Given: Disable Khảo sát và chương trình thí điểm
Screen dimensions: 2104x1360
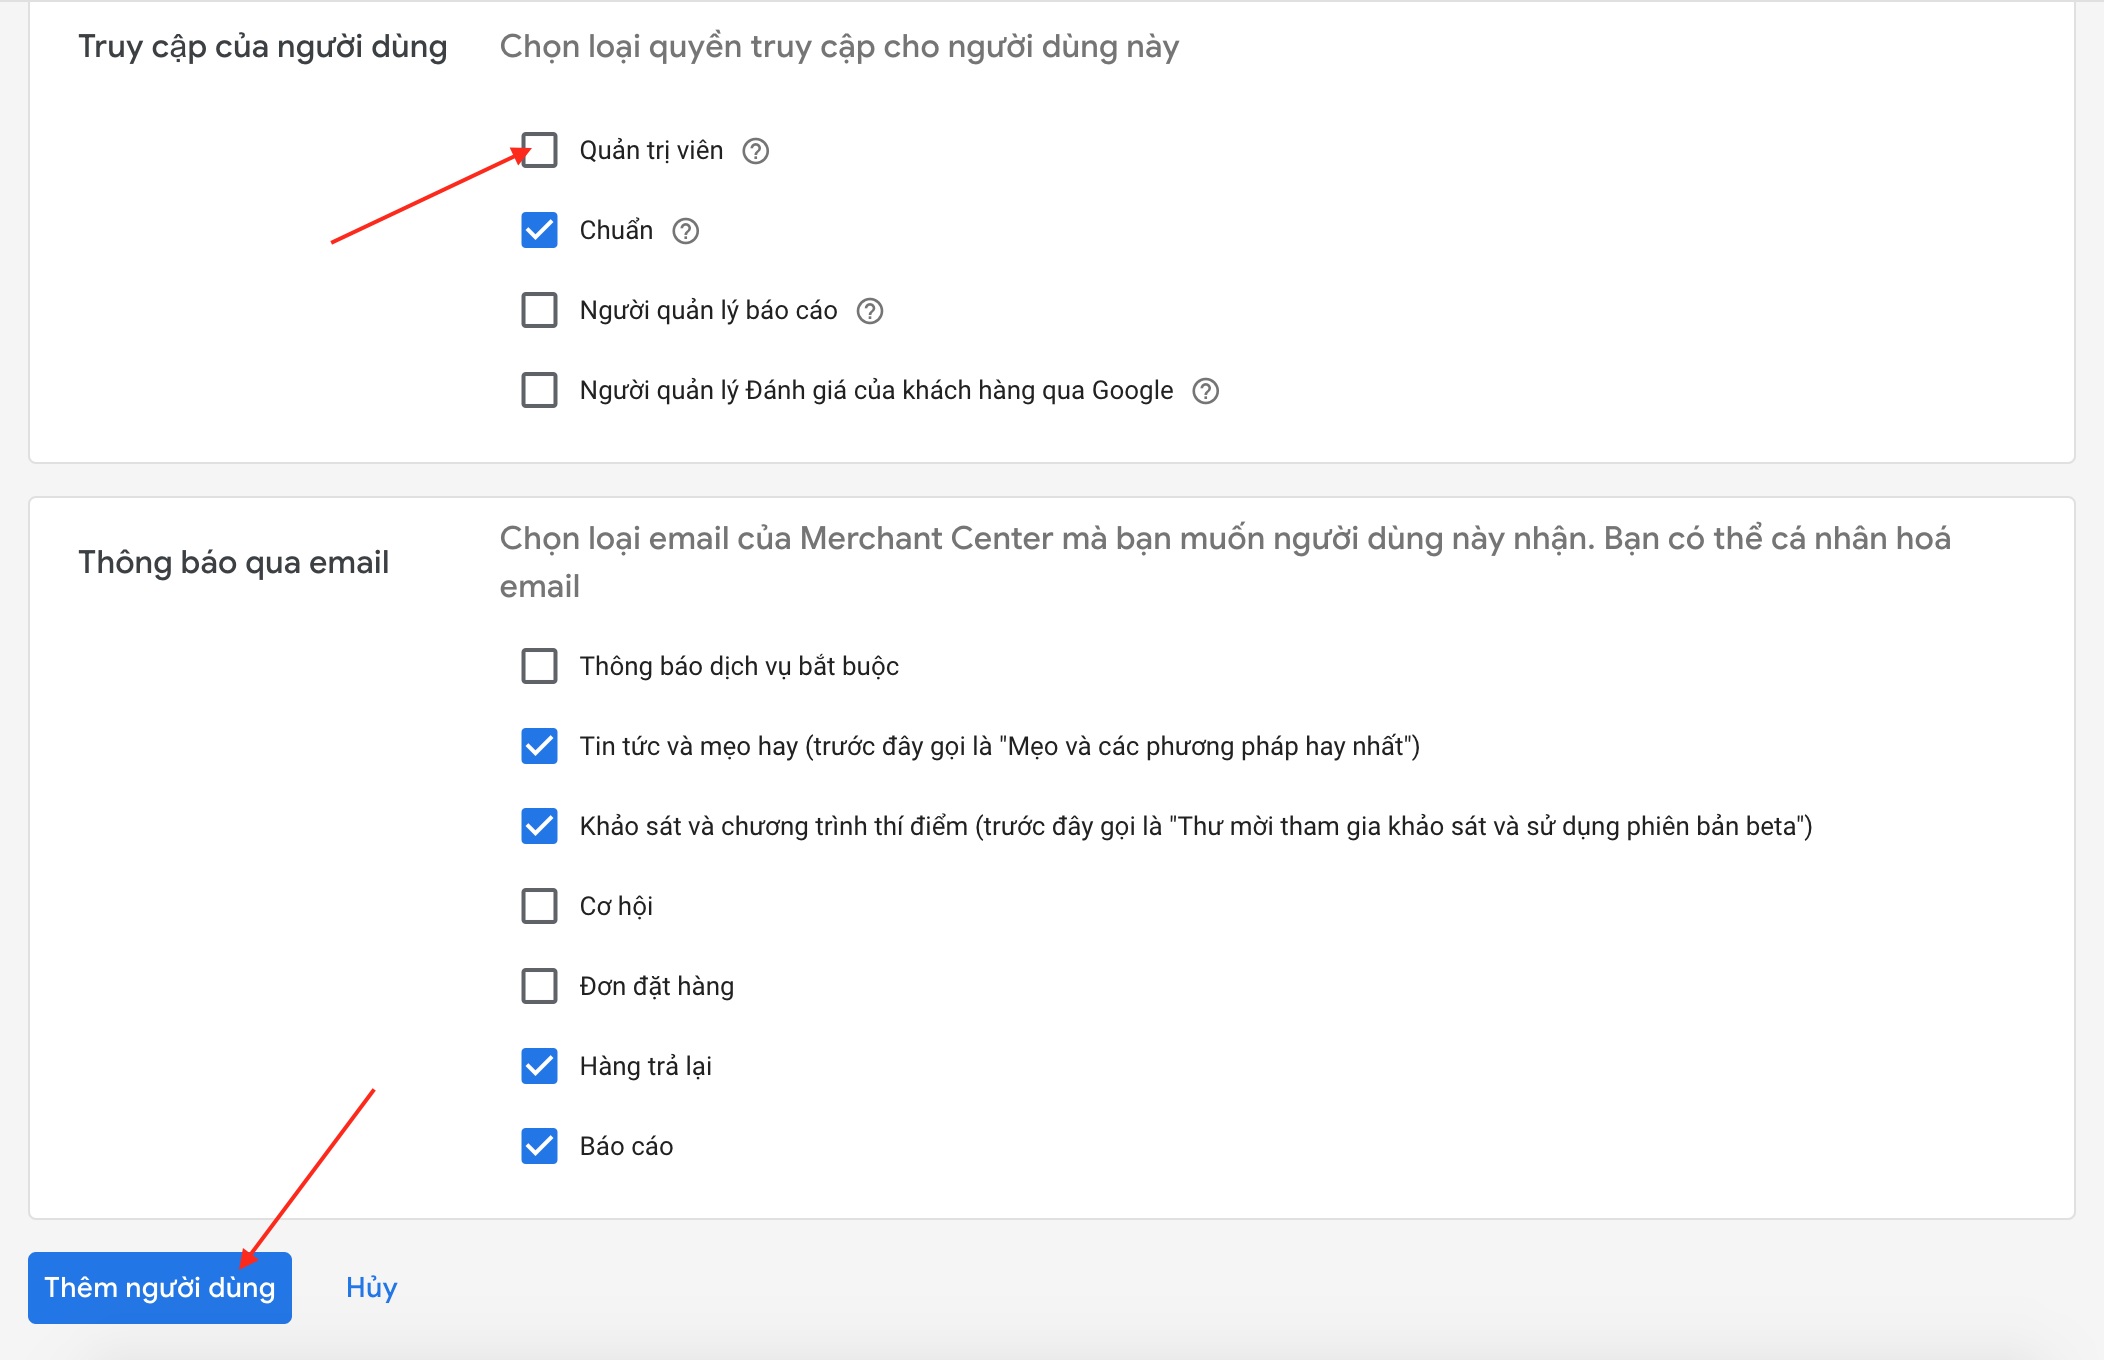Looking at the screenshot, I should (540, 826).
